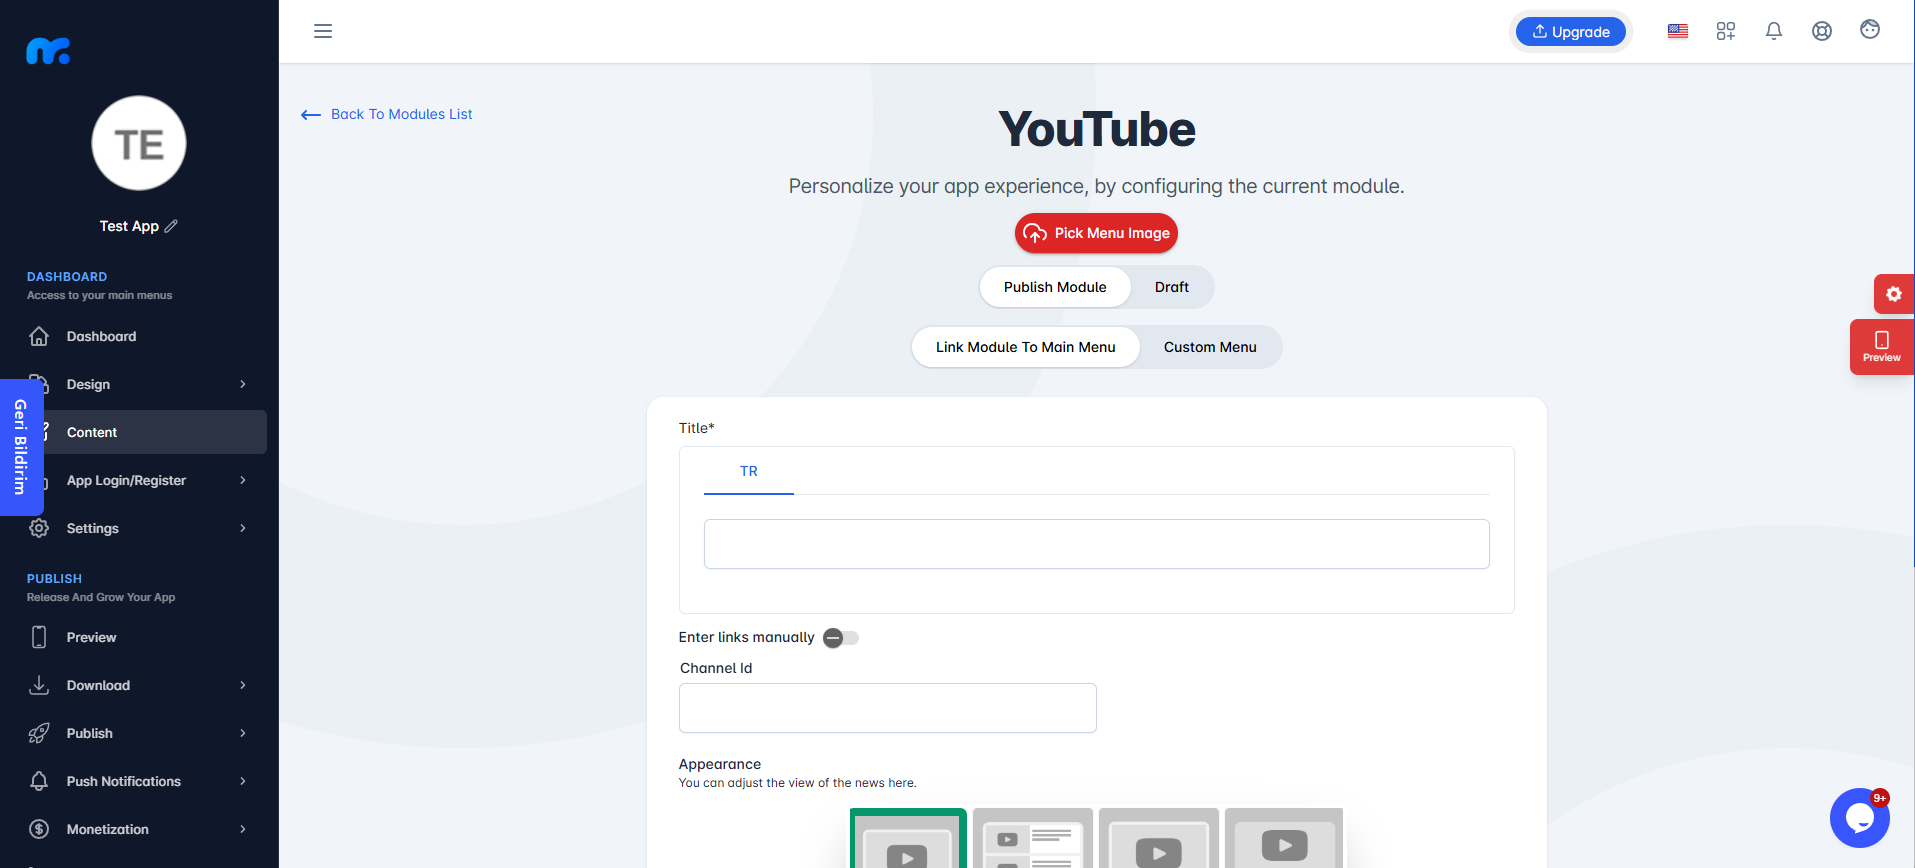Screen dimensions: 1915x868
Task: Click the logo in sidebar top
Action: pos(48,51)
